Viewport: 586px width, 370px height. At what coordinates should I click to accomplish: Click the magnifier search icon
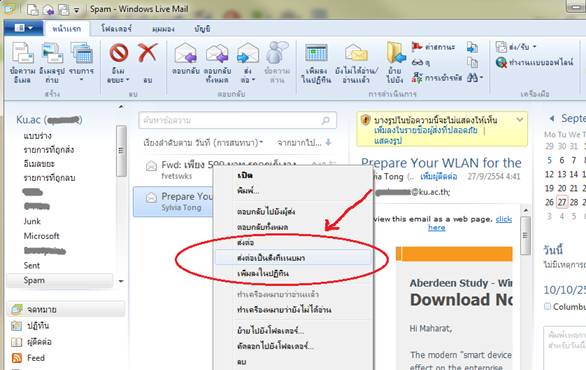(x=326, y=120)
